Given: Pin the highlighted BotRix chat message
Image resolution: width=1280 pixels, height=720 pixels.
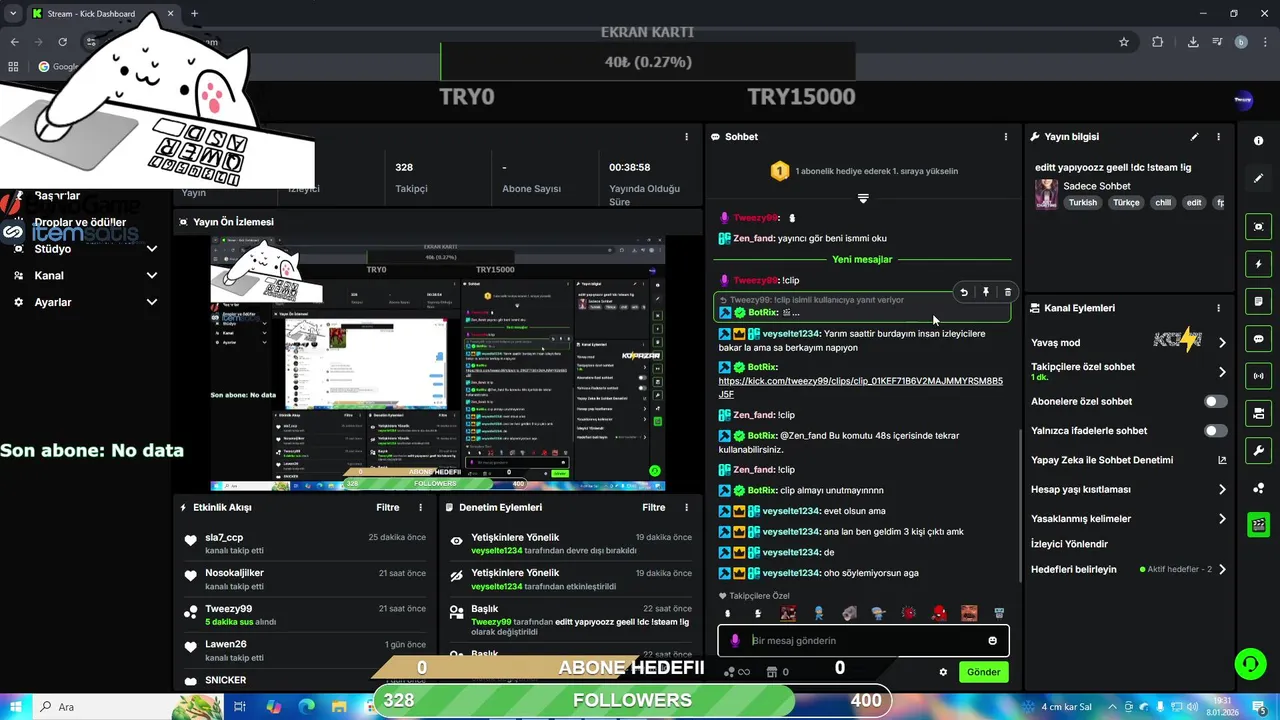Looking at the screenshot, I should (x=986, y=292).
